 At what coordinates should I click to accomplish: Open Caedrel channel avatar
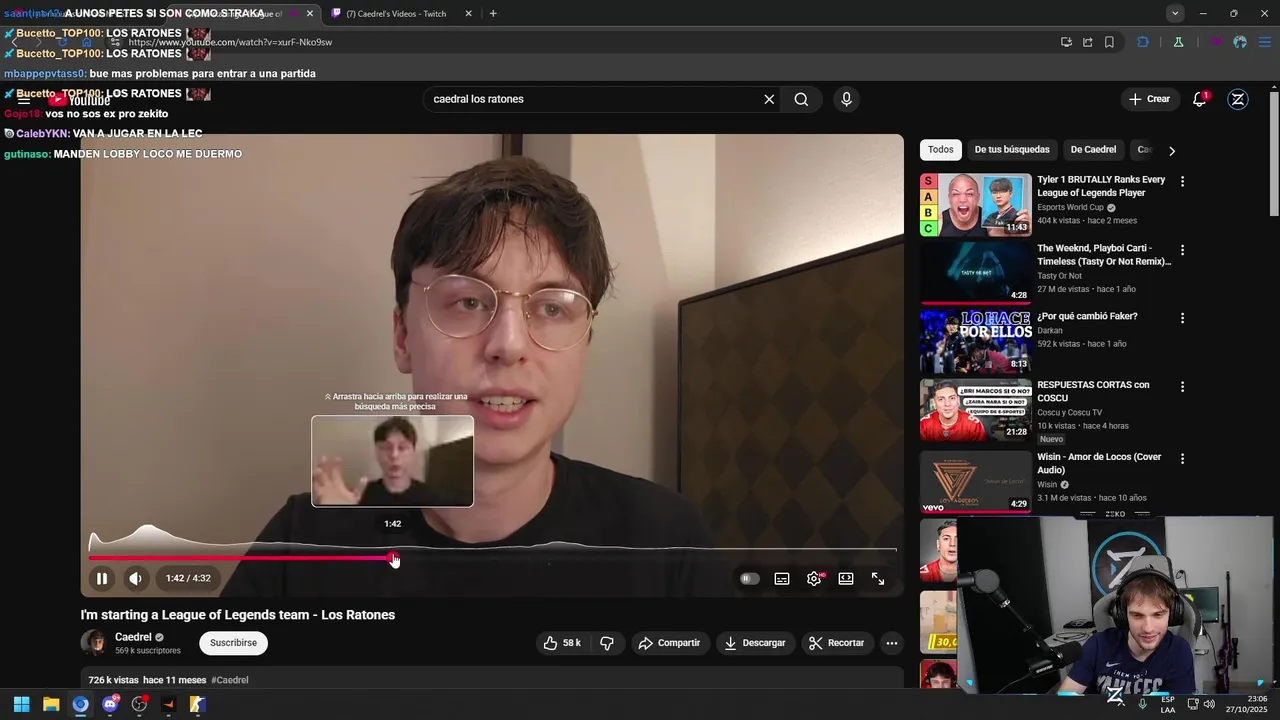click(94, 643)
